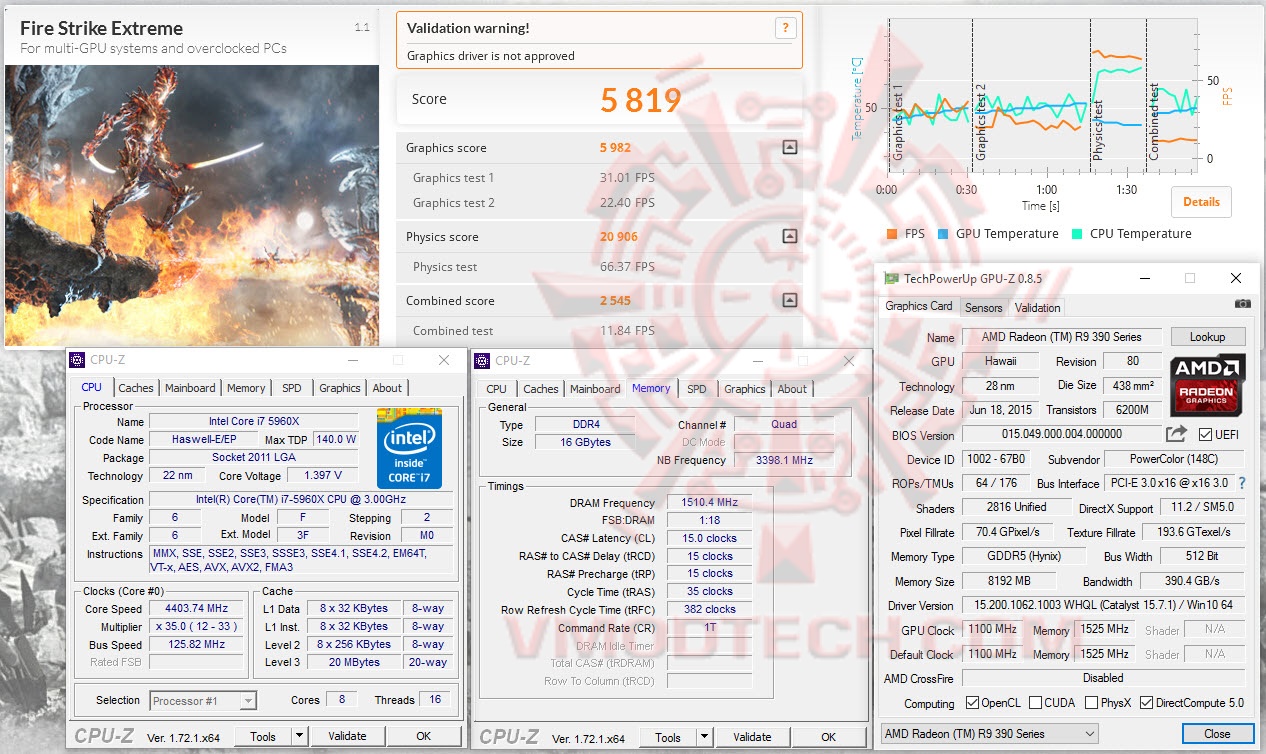Open the GPU selection dropdown in GPU-Z
The width and height of the screenshot is (1266, 754).
988,734
